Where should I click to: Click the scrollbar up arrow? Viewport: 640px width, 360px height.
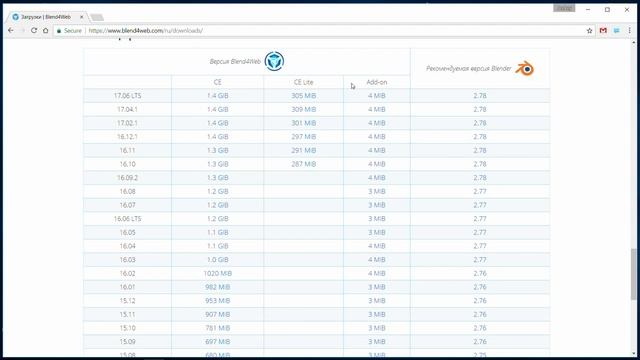point(633,42)
